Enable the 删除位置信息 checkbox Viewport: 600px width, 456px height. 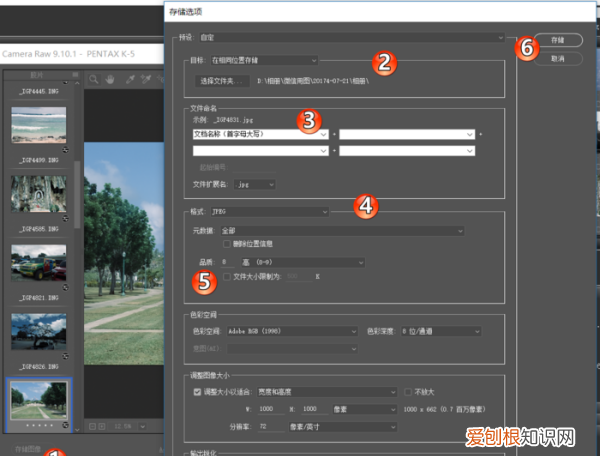tap(227, 243)
